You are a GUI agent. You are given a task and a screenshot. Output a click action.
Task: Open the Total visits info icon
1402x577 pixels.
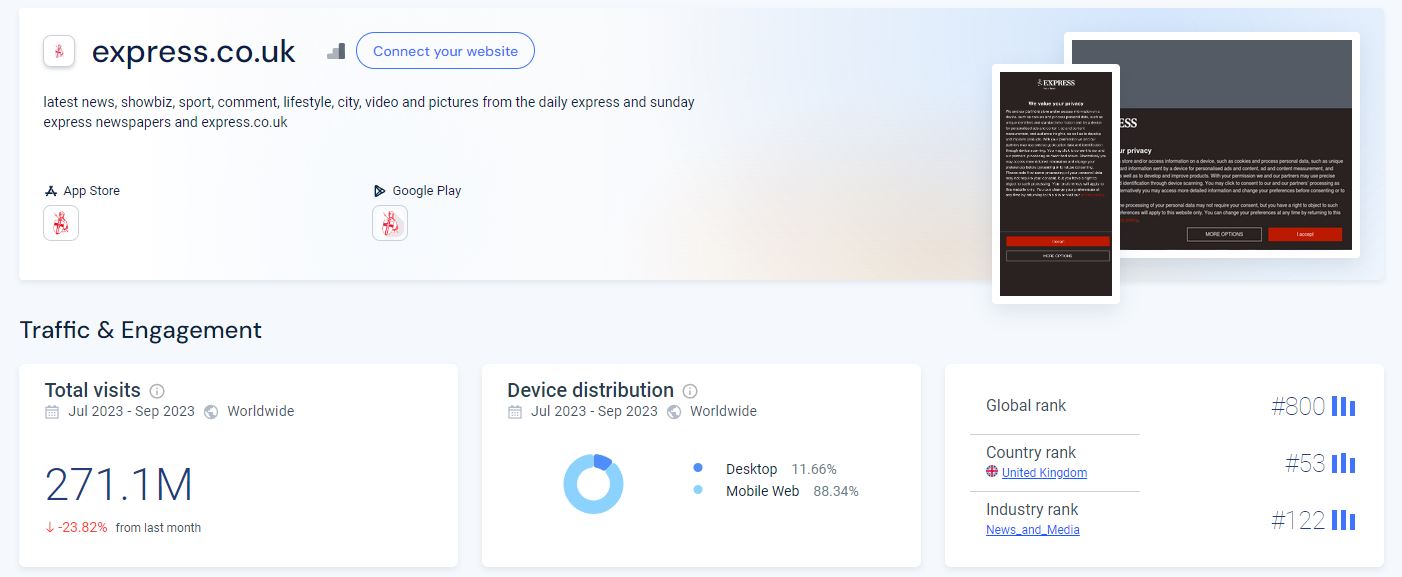[157, 391]
